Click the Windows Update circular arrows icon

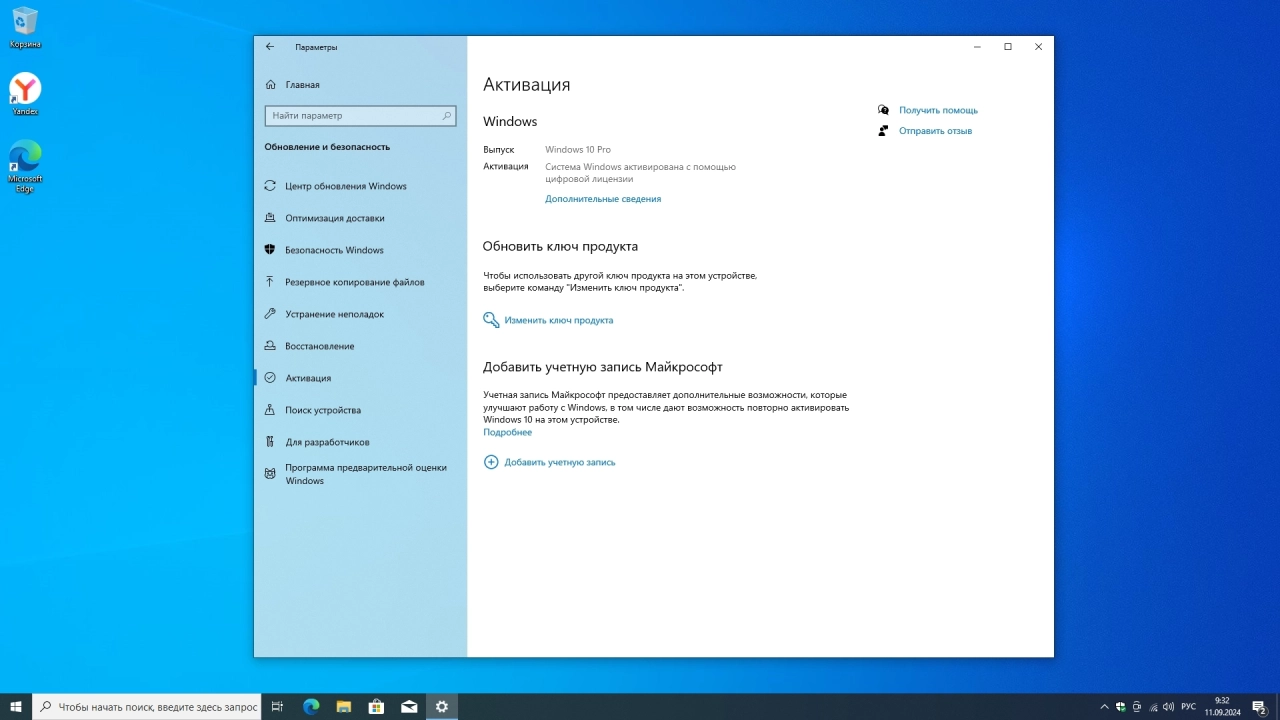pos(270,186)
